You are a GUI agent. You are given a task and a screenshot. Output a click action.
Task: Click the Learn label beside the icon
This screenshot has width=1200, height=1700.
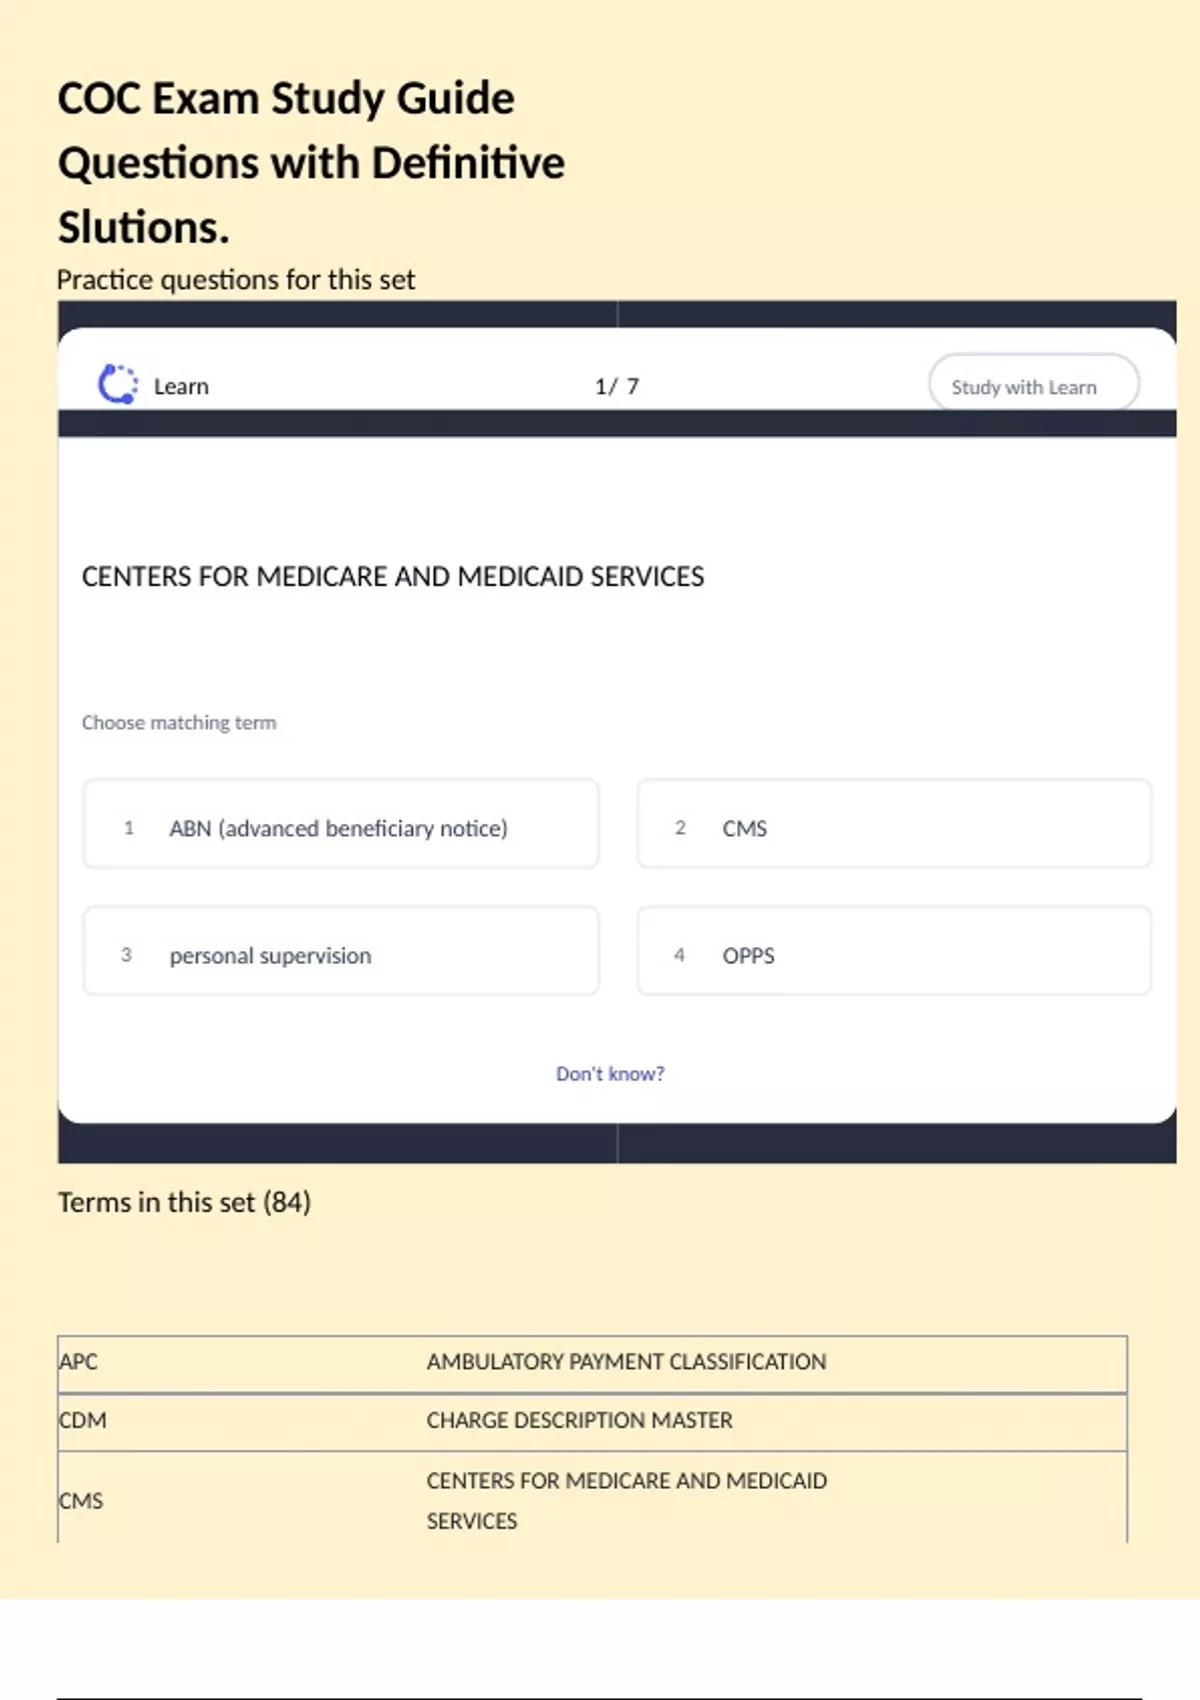(x=181, y=387)
